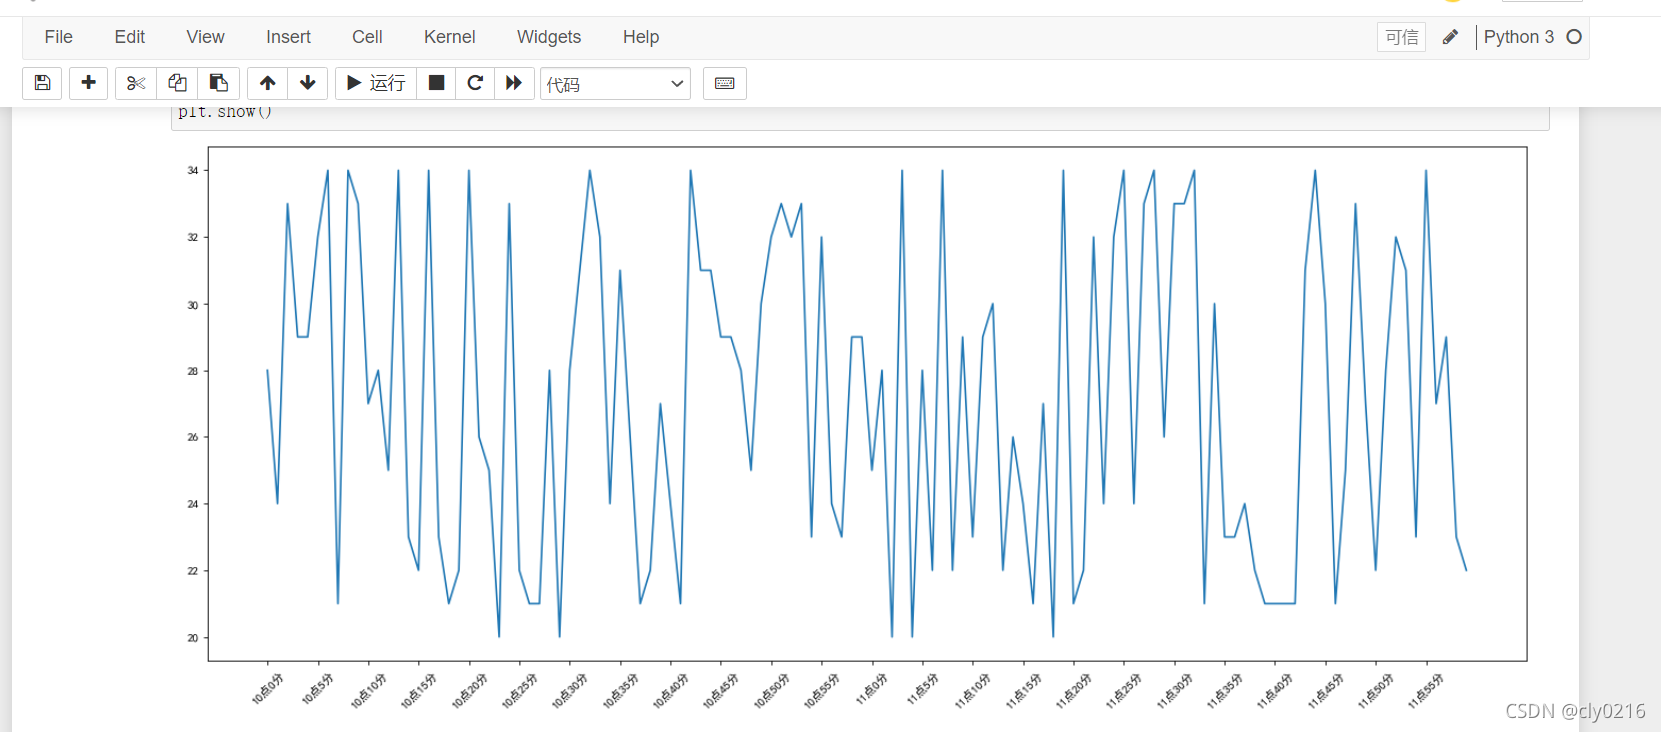Screen dimensions: 1661x732
Task: Open the Insert menu
Action: (288, 37)
